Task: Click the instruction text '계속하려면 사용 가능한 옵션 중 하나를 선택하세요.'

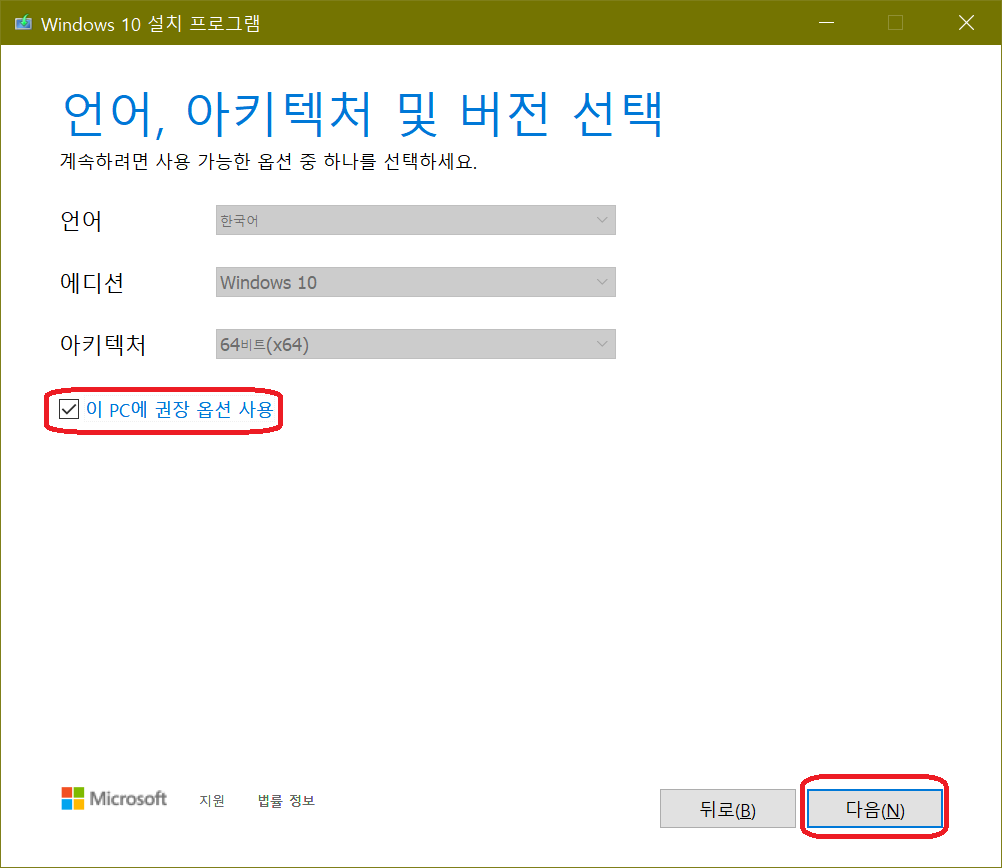Action: (x=268, y=161)
